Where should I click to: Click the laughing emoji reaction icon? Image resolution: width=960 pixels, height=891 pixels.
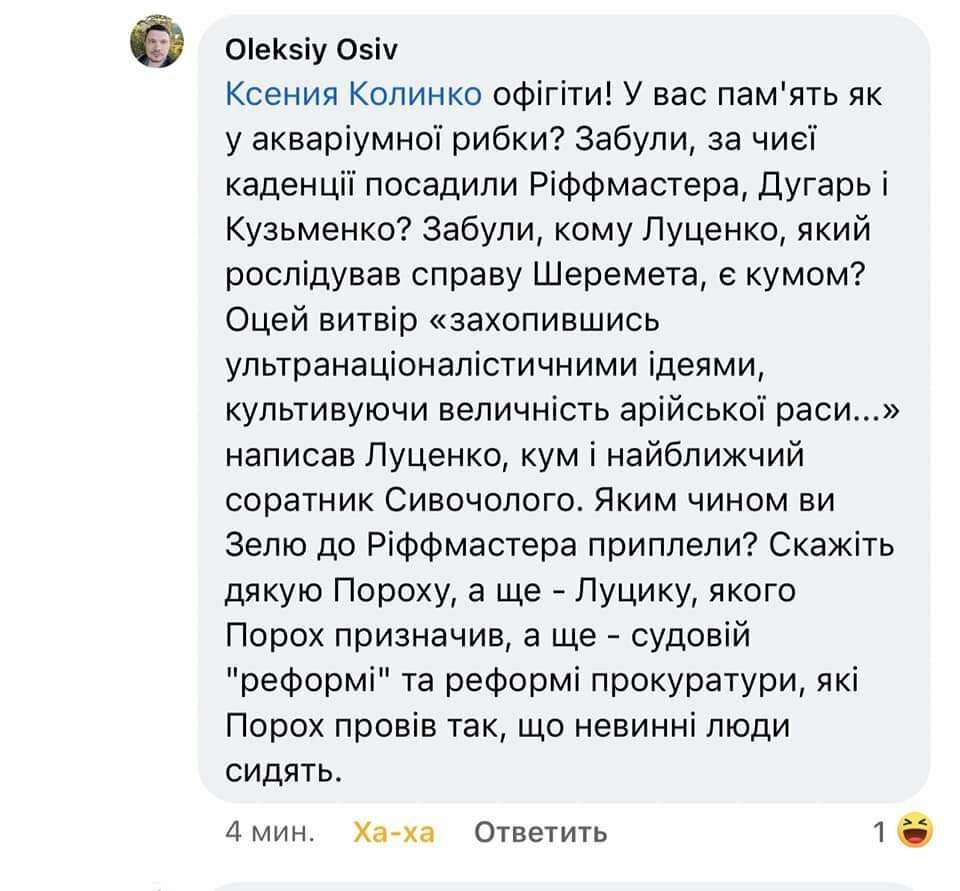(915, 830)
